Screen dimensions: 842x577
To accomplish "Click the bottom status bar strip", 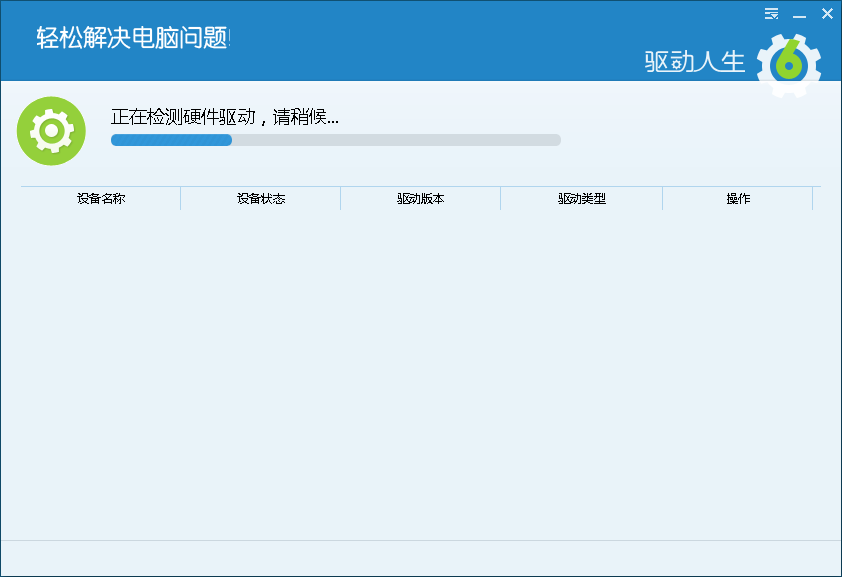I will [421, 557].
